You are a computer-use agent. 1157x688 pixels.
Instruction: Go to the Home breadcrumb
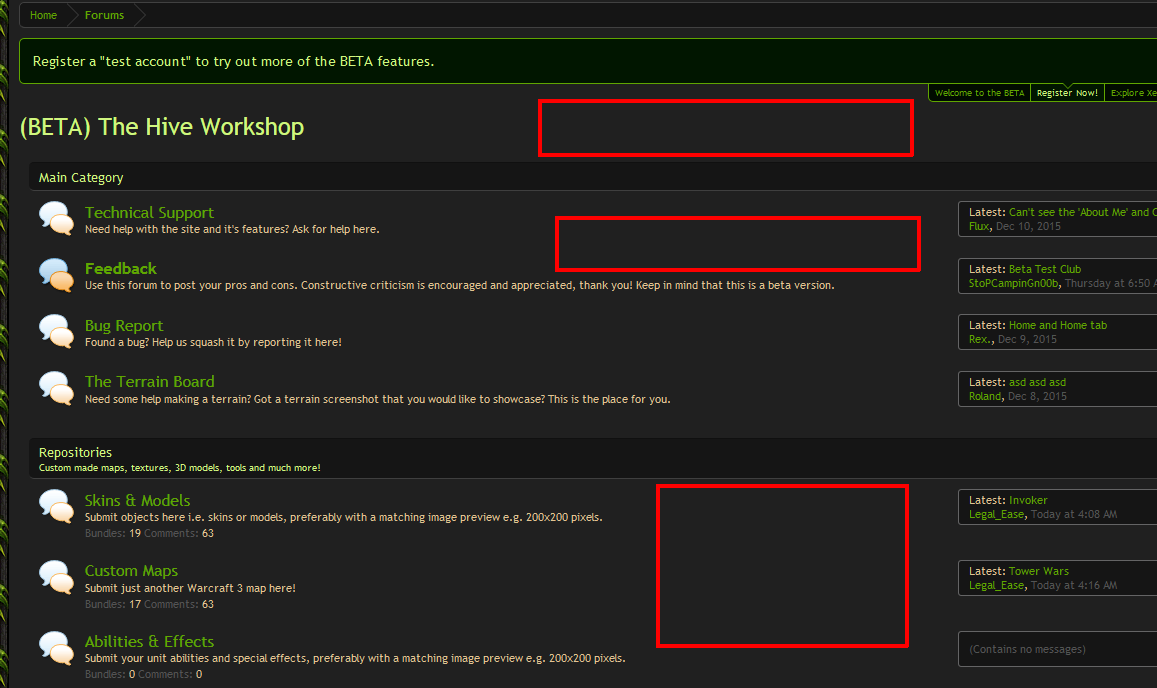point(44,15)
